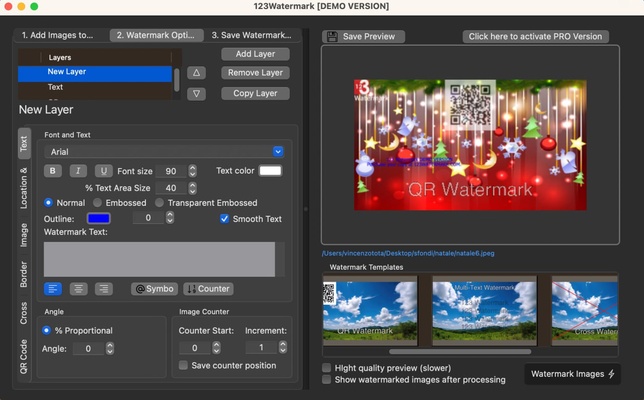Align watermark text left

tap(53, 289)
